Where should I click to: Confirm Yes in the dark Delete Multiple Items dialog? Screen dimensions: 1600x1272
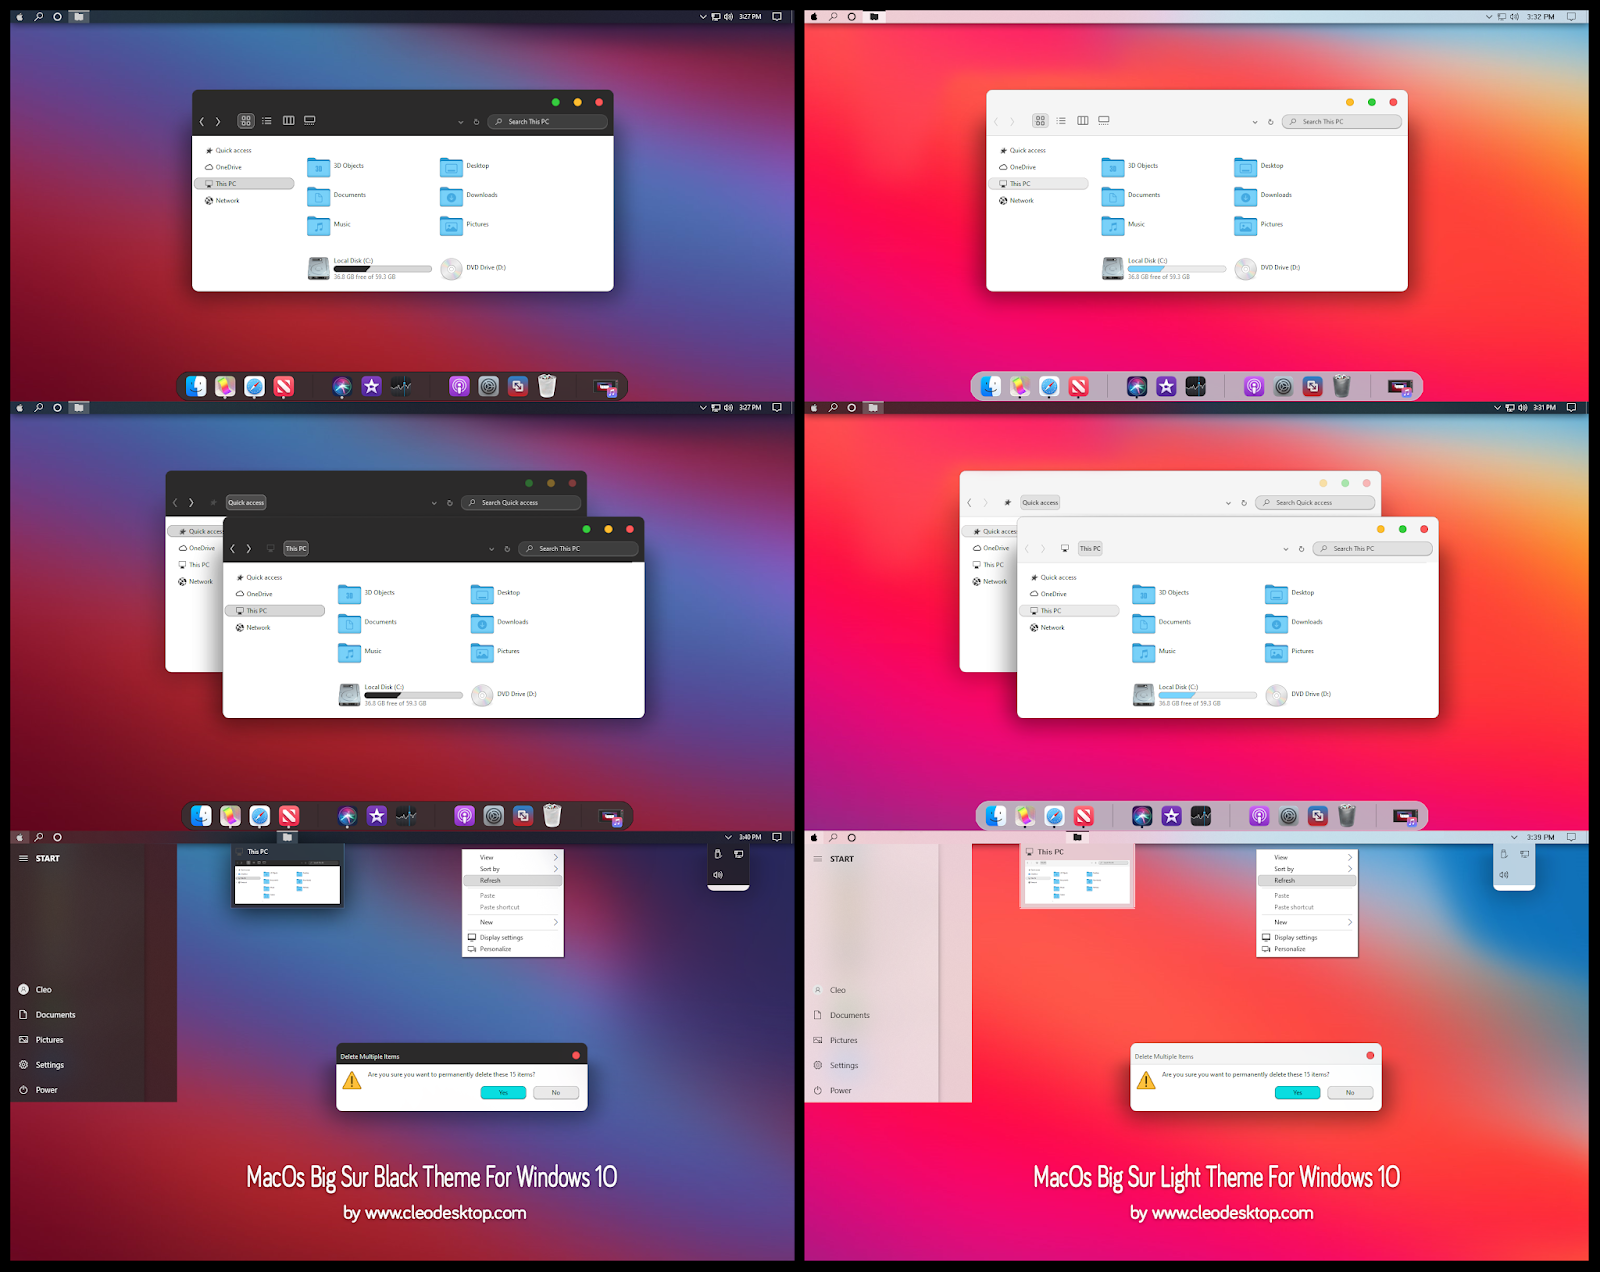point(503,1093)
